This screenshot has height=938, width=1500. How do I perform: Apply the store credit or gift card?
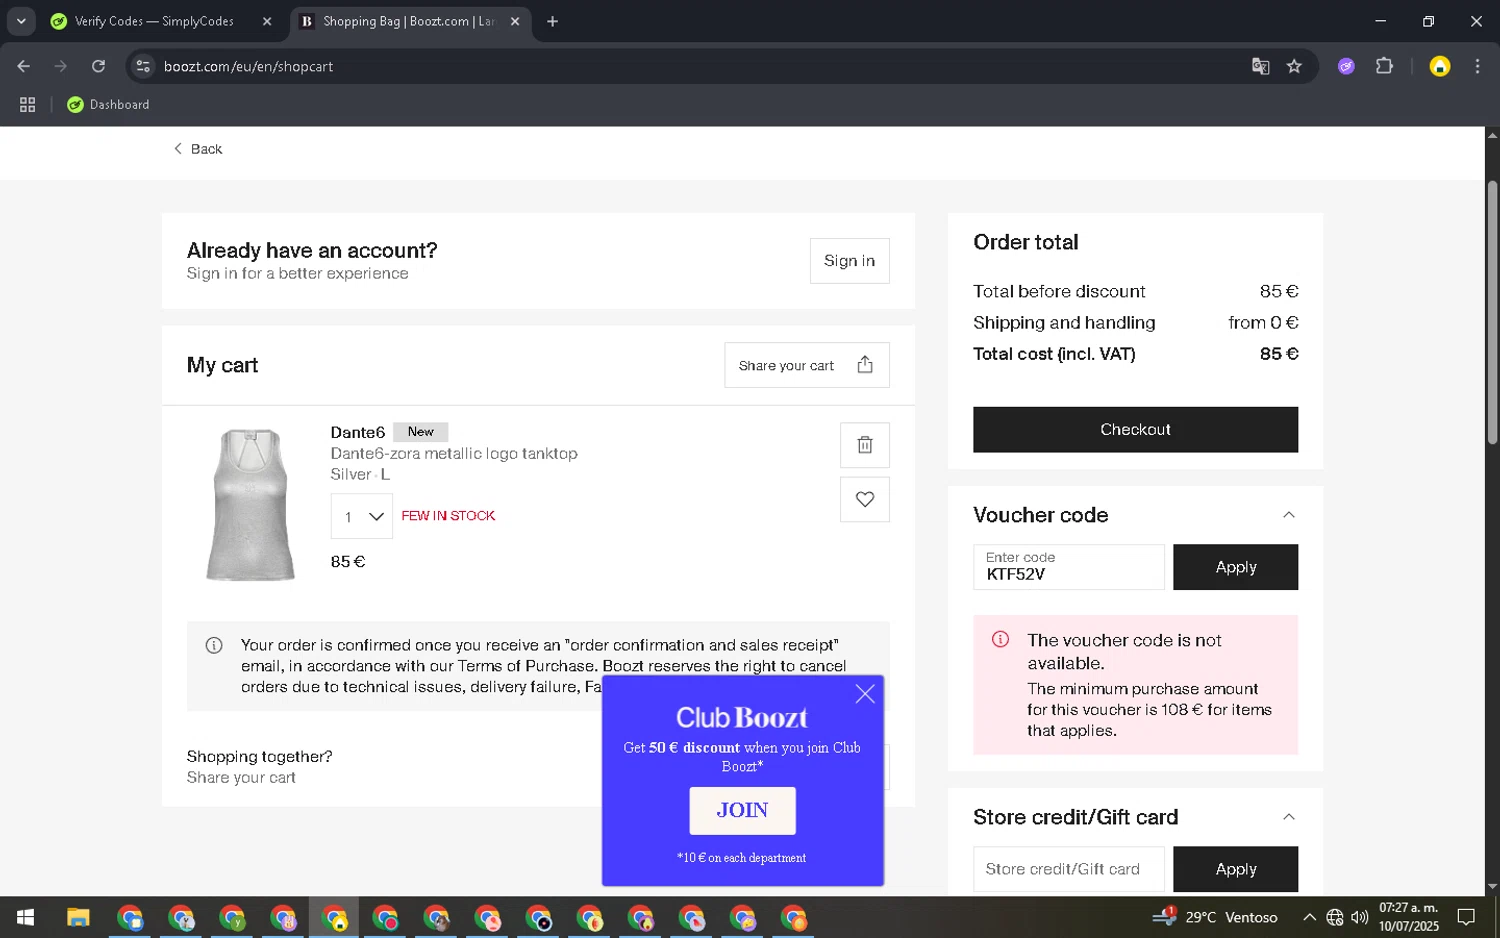pyautogui.click(x=1235, y=869)
